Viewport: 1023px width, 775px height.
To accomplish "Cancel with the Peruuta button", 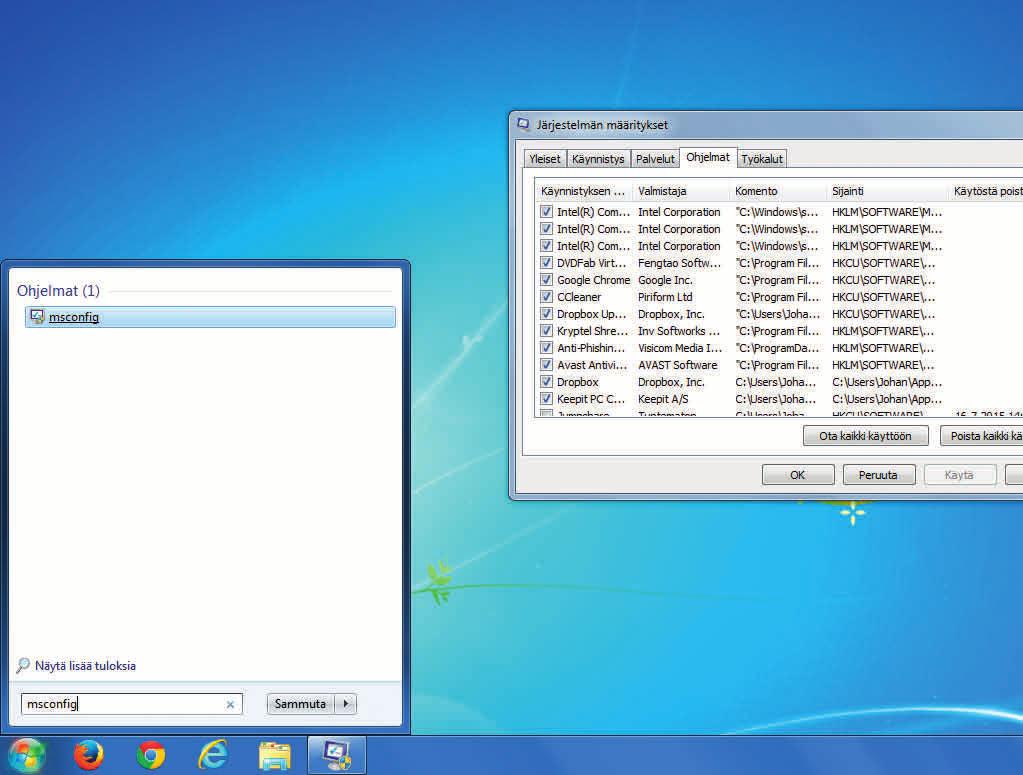I will click(878, 475).
